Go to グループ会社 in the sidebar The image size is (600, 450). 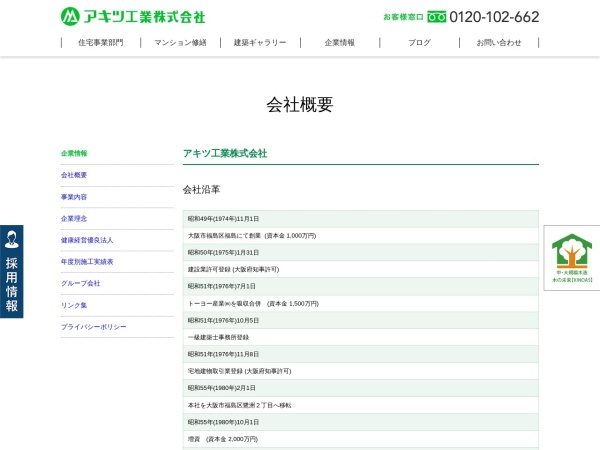coord(80,284)
